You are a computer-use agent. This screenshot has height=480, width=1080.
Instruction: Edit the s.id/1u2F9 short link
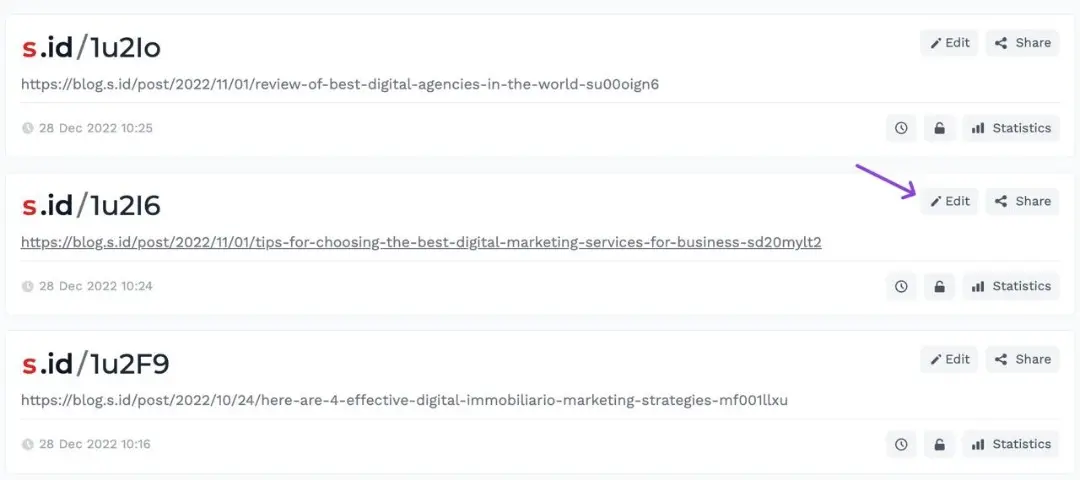[x=949, y=359]
